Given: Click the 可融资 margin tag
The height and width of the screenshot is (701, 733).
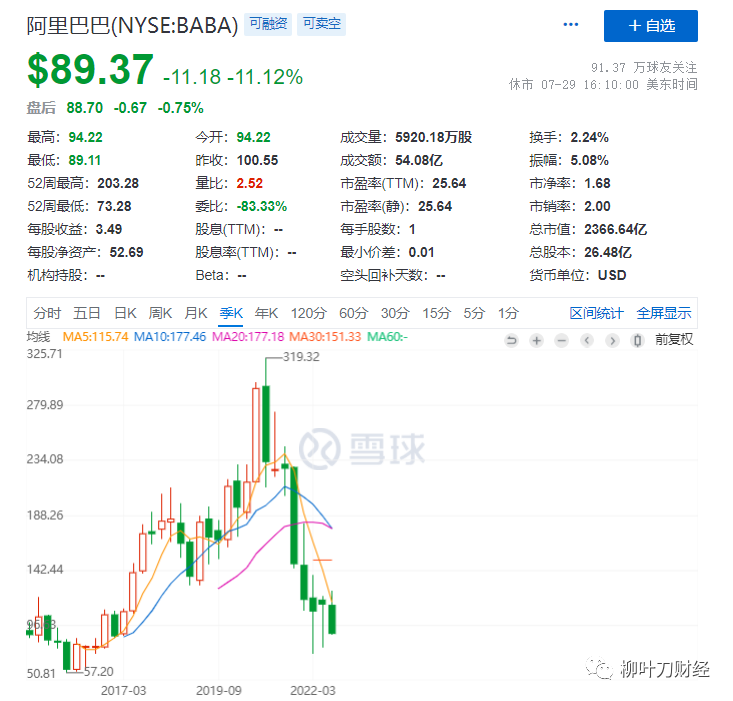Looking at the screenshot, I should point(268,24).
